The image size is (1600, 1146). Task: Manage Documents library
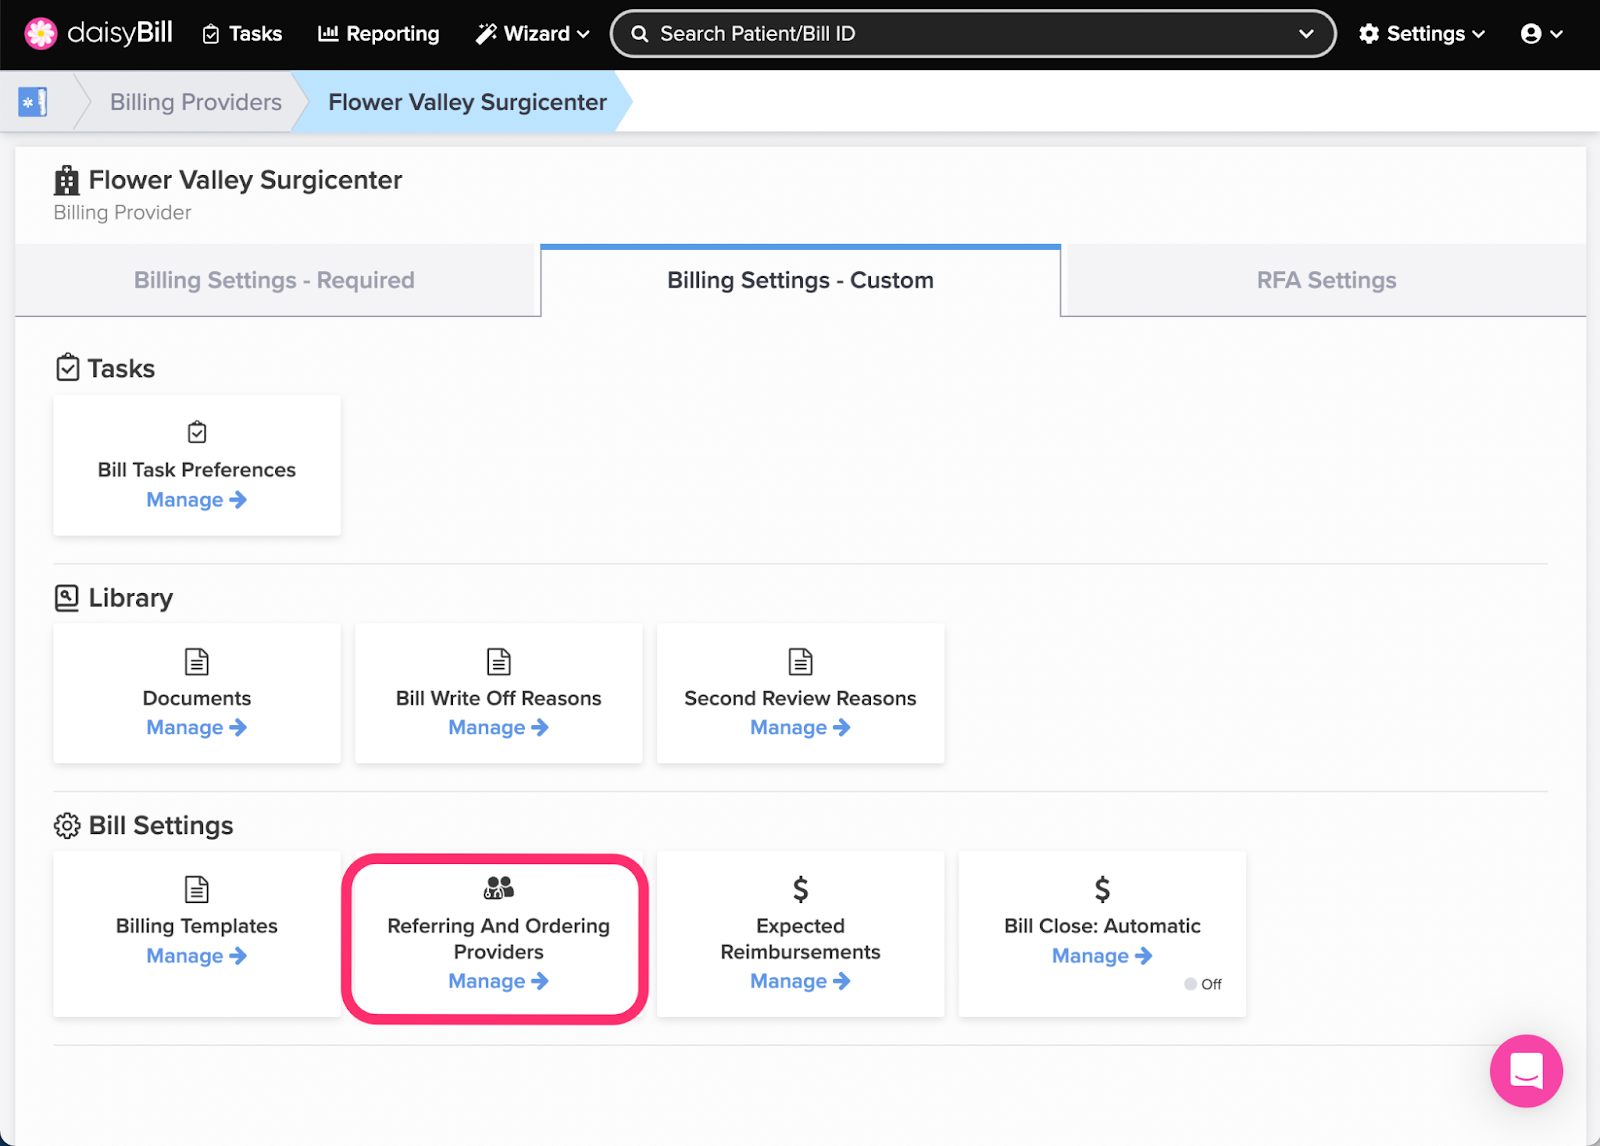pyautogui.click(x=197, y=728)
